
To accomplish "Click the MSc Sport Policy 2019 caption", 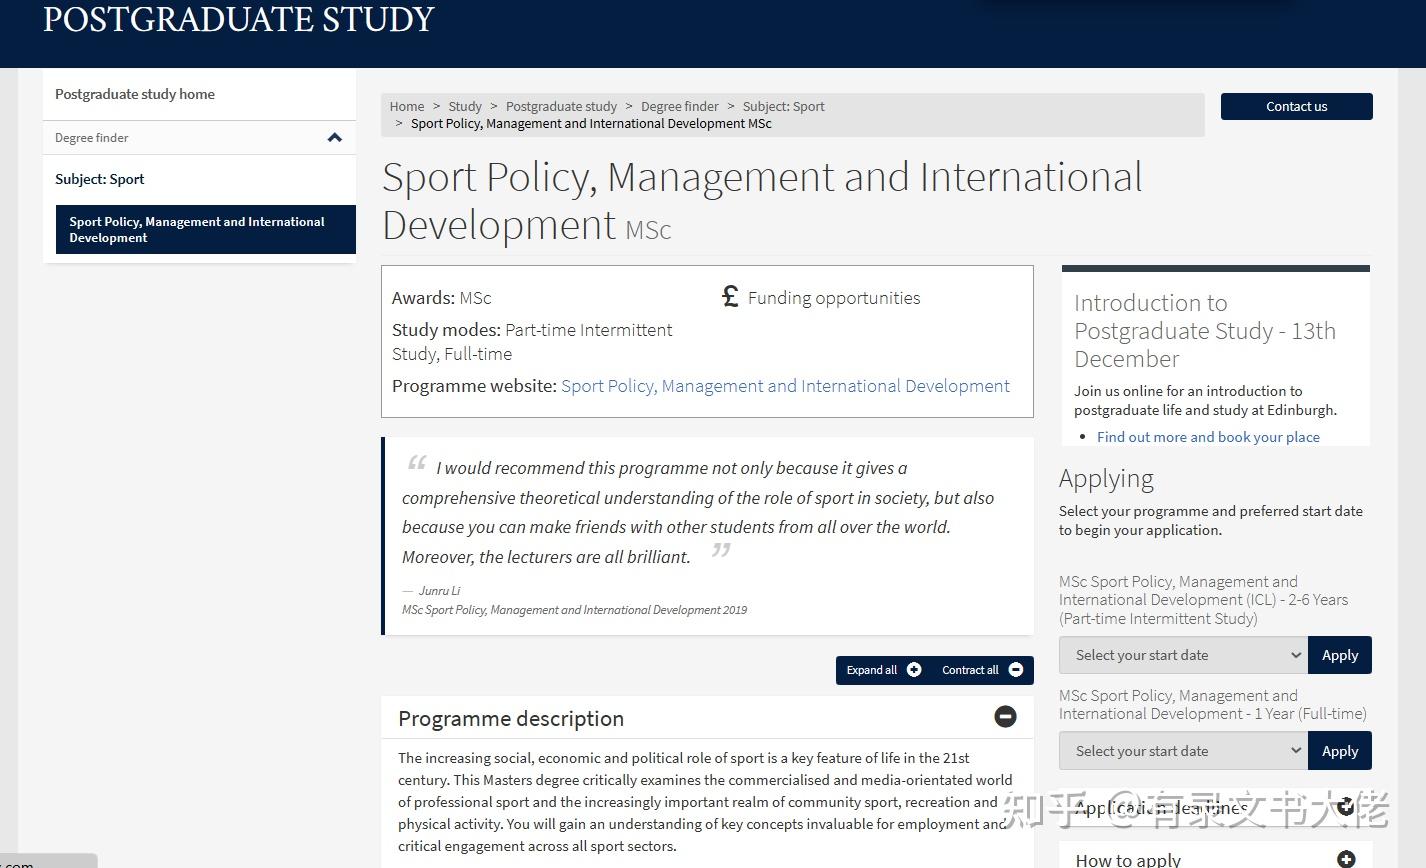I will pyautogui.click(x=574, y=610).
